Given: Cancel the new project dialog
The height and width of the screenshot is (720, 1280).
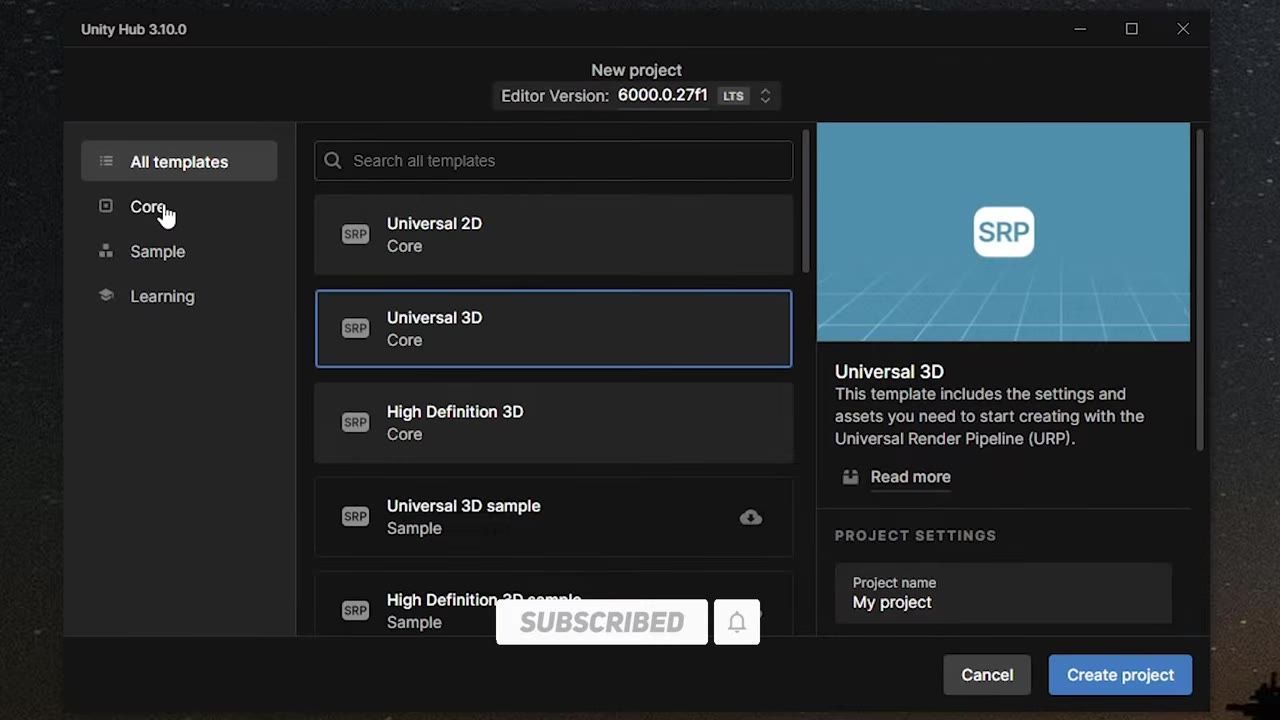Looking at the screenshot, I should (x=987, y=675).
